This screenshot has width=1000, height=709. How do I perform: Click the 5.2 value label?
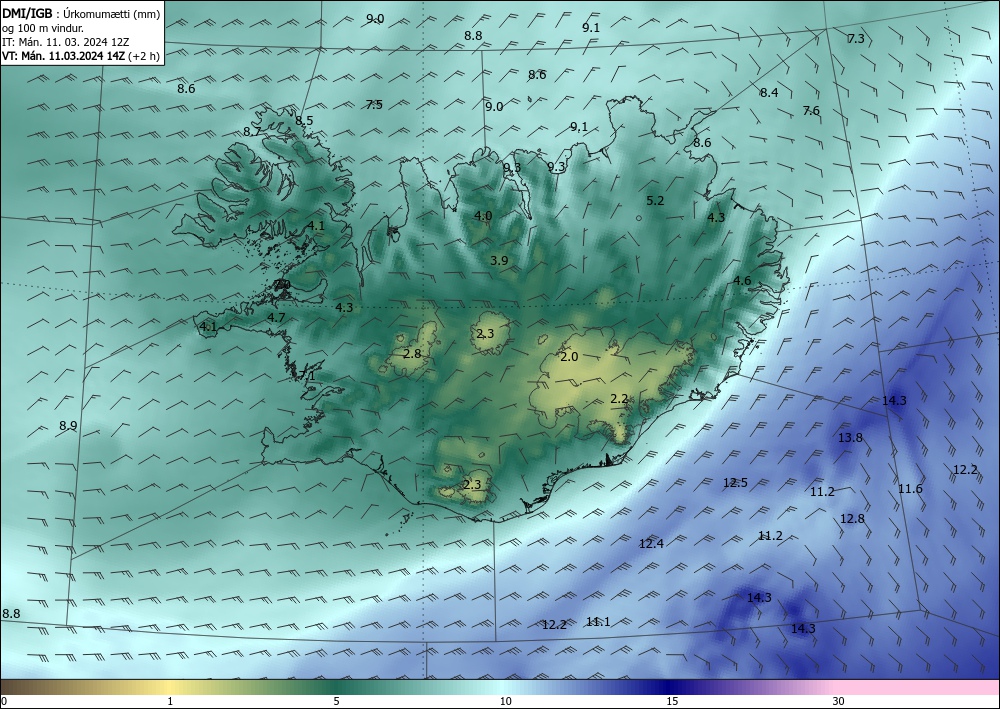coord(655,201)
